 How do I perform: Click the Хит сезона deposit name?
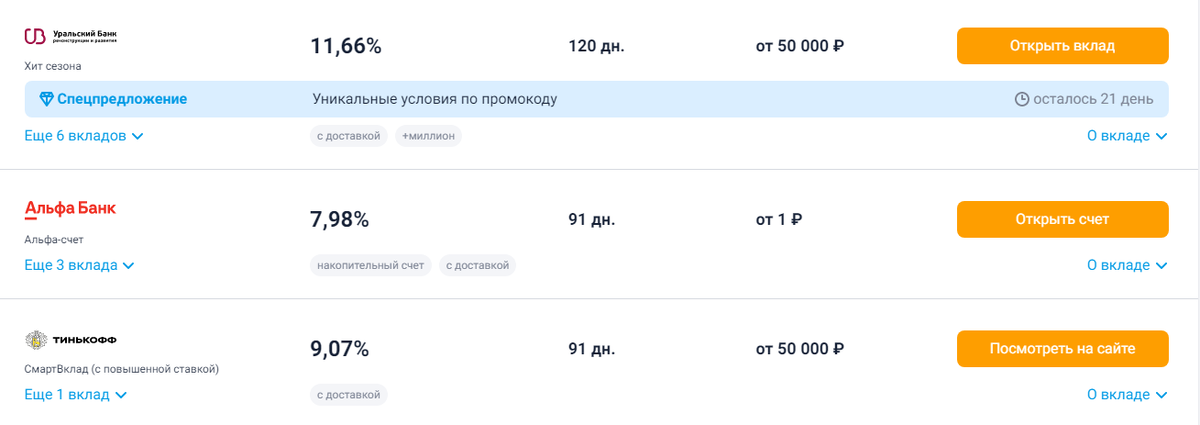pos(53,66)
